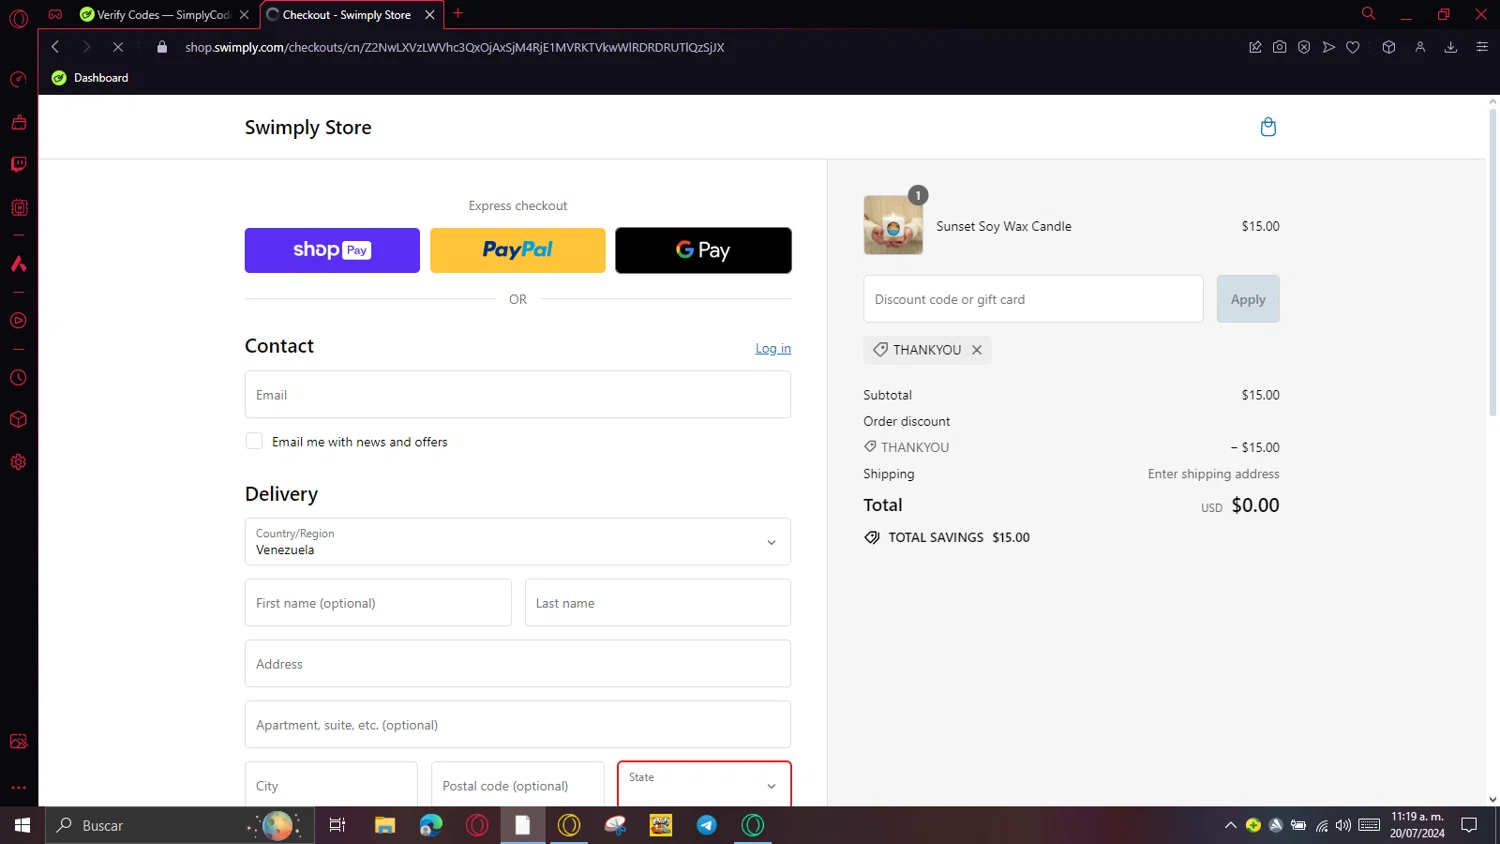Select the Checkout - Swimply Store tab
Screen dimensions: 1500x844
[346, 15]
